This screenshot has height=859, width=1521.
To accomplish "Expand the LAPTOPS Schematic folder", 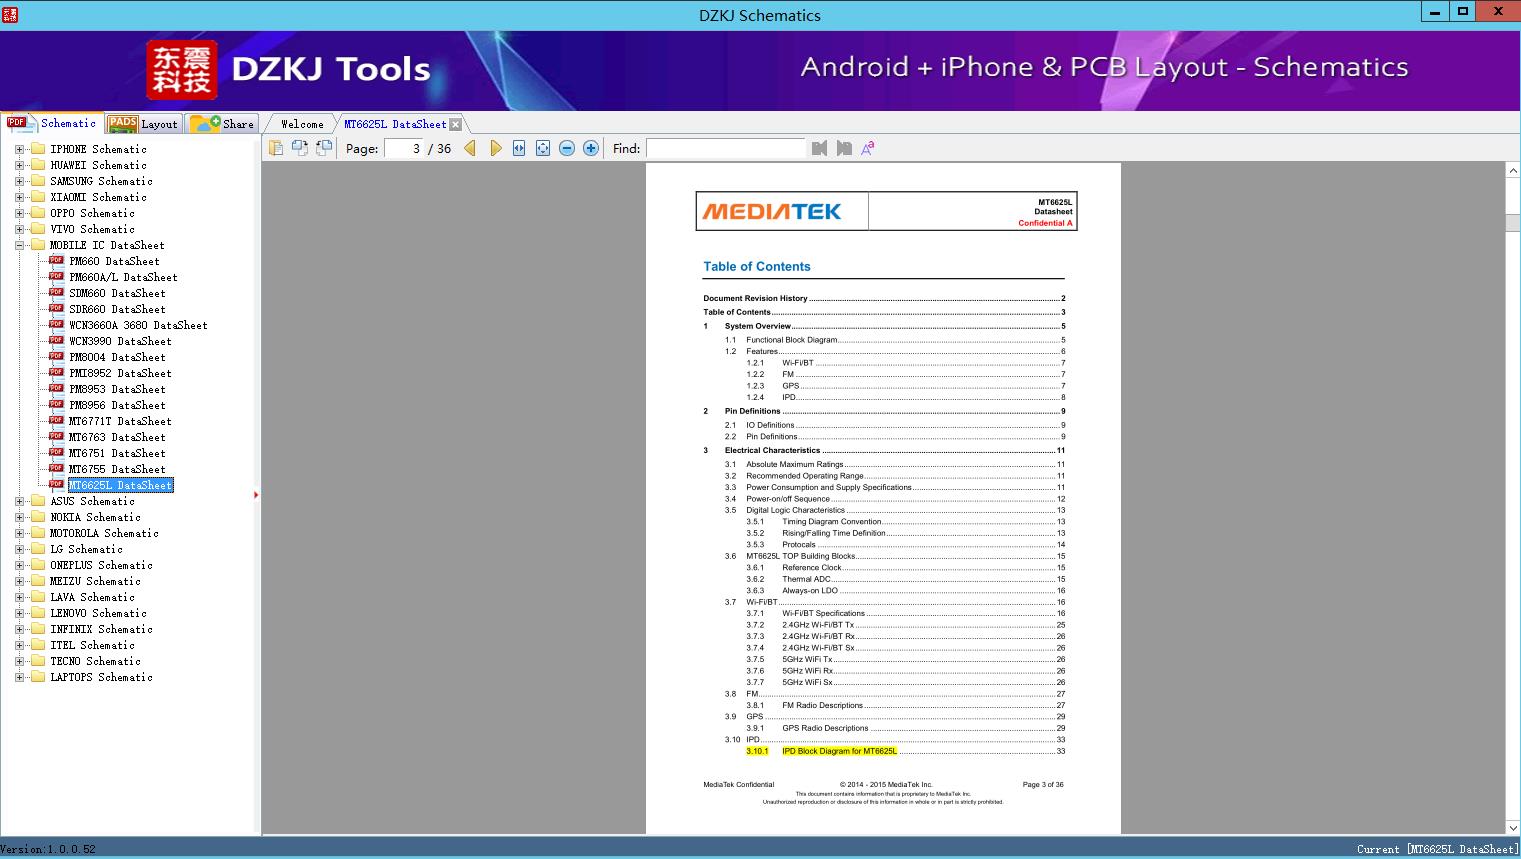I will (19, 677).
